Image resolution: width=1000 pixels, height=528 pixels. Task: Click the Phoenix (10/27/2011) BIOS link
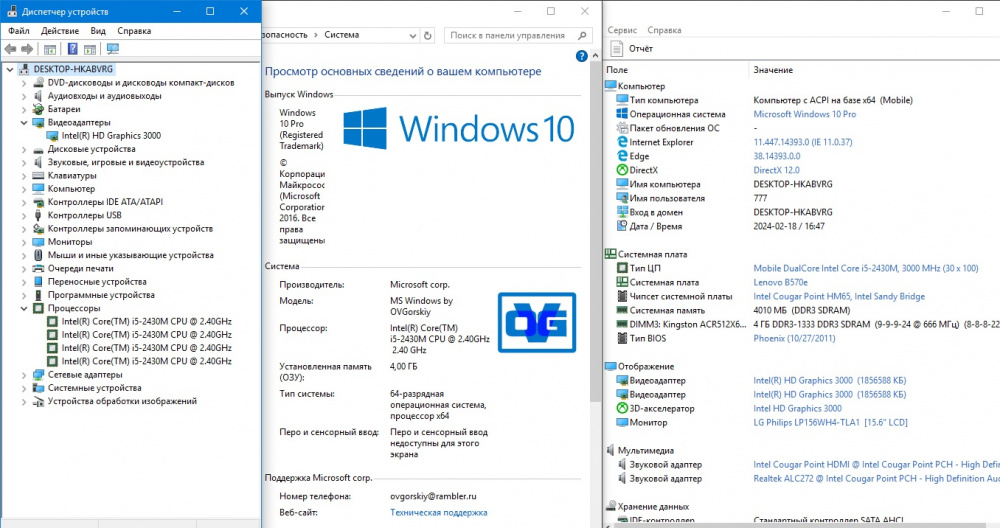tap(794, 339)
